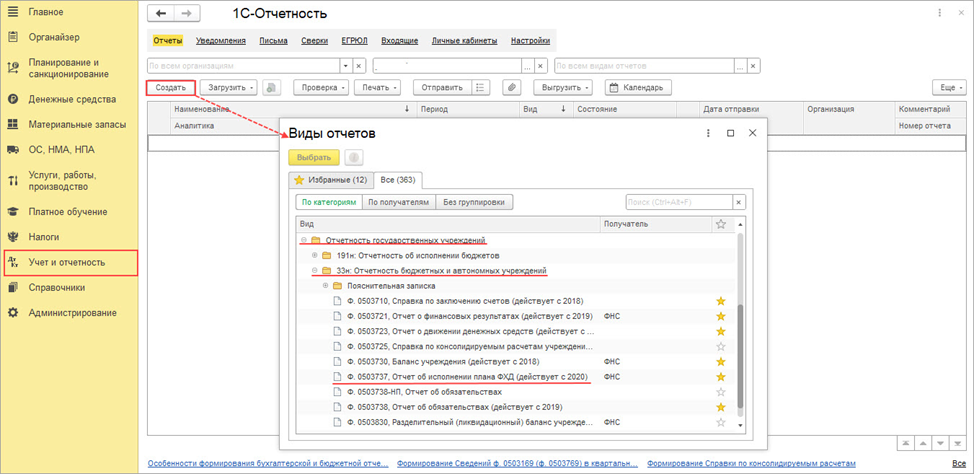The height and width of the screenshot is (474, 974).
Task: Open the Главное section icon
Action: [12, 12]
